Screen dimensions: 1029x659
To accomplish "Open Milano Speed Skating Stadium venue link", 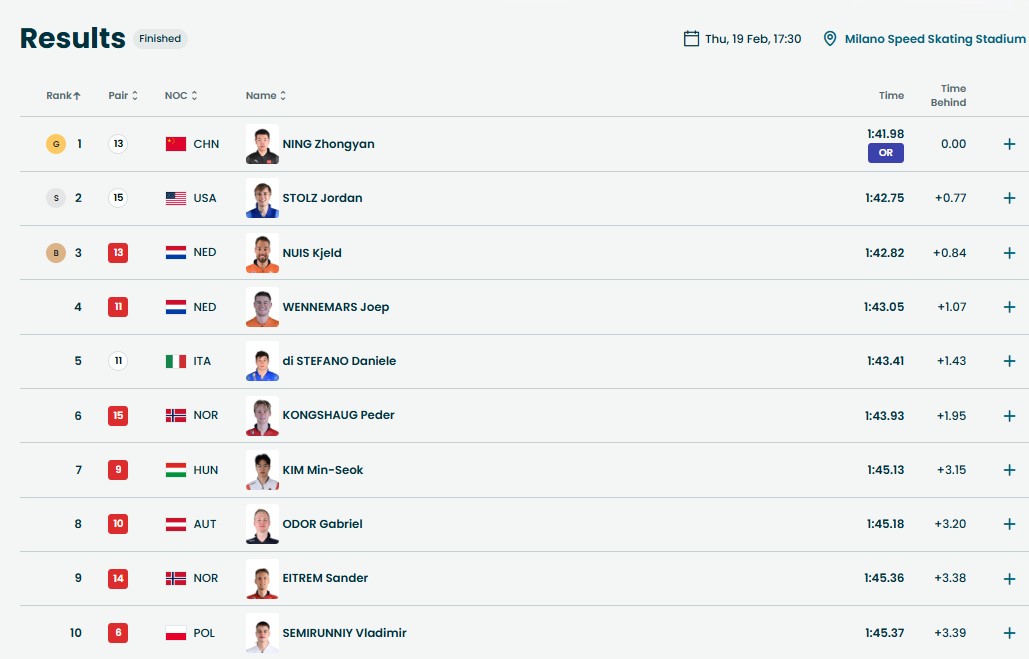I will [935, 39].
